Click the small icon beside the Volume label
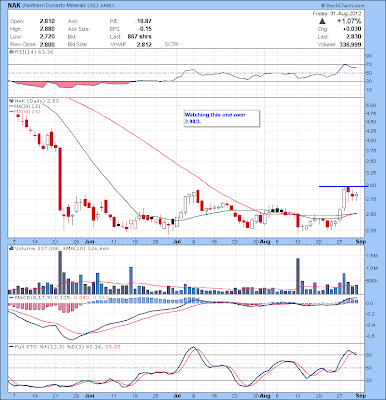The image size is (386, 400). pos(11,248)
